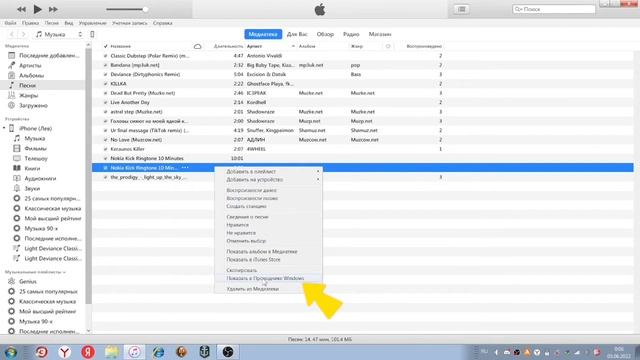The height and width of the screenshot is (360, 640).
Task: Go back with the left navigation arrow
Action: pos(11,34)
